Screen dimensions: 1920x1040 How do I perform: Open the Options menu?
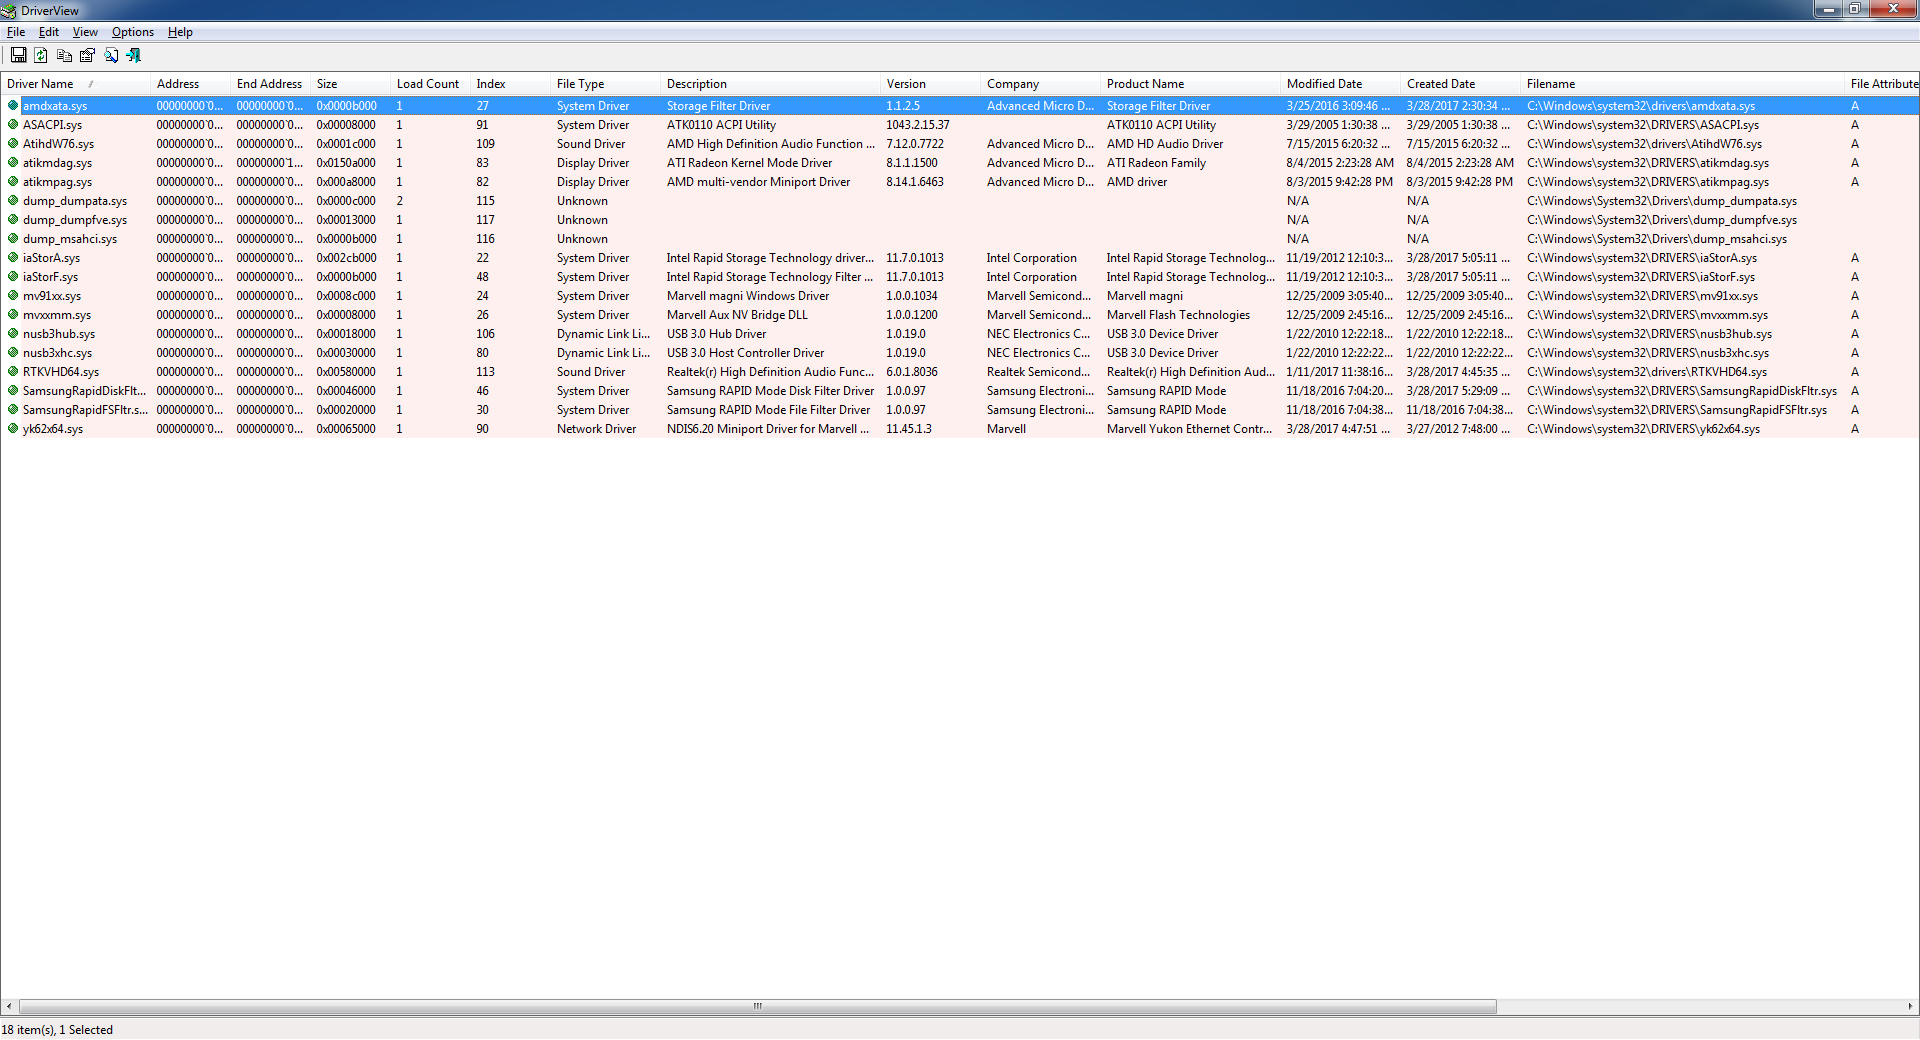tap(133, 32)
